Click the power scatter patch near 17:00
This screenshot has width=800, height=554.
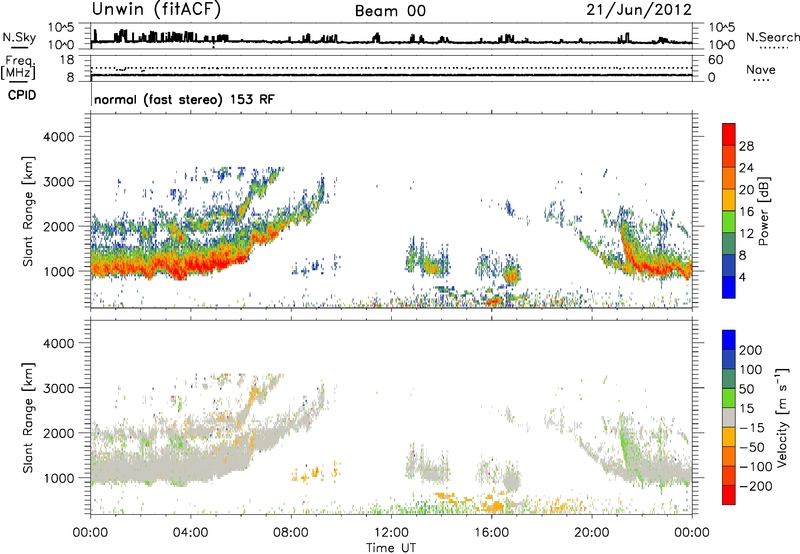(511, 275)
